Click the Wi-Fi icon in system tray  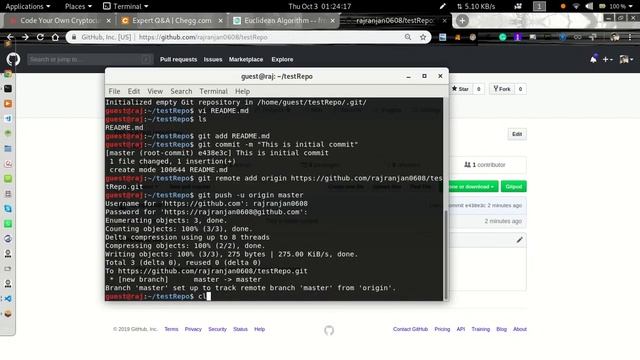(576, 6)
